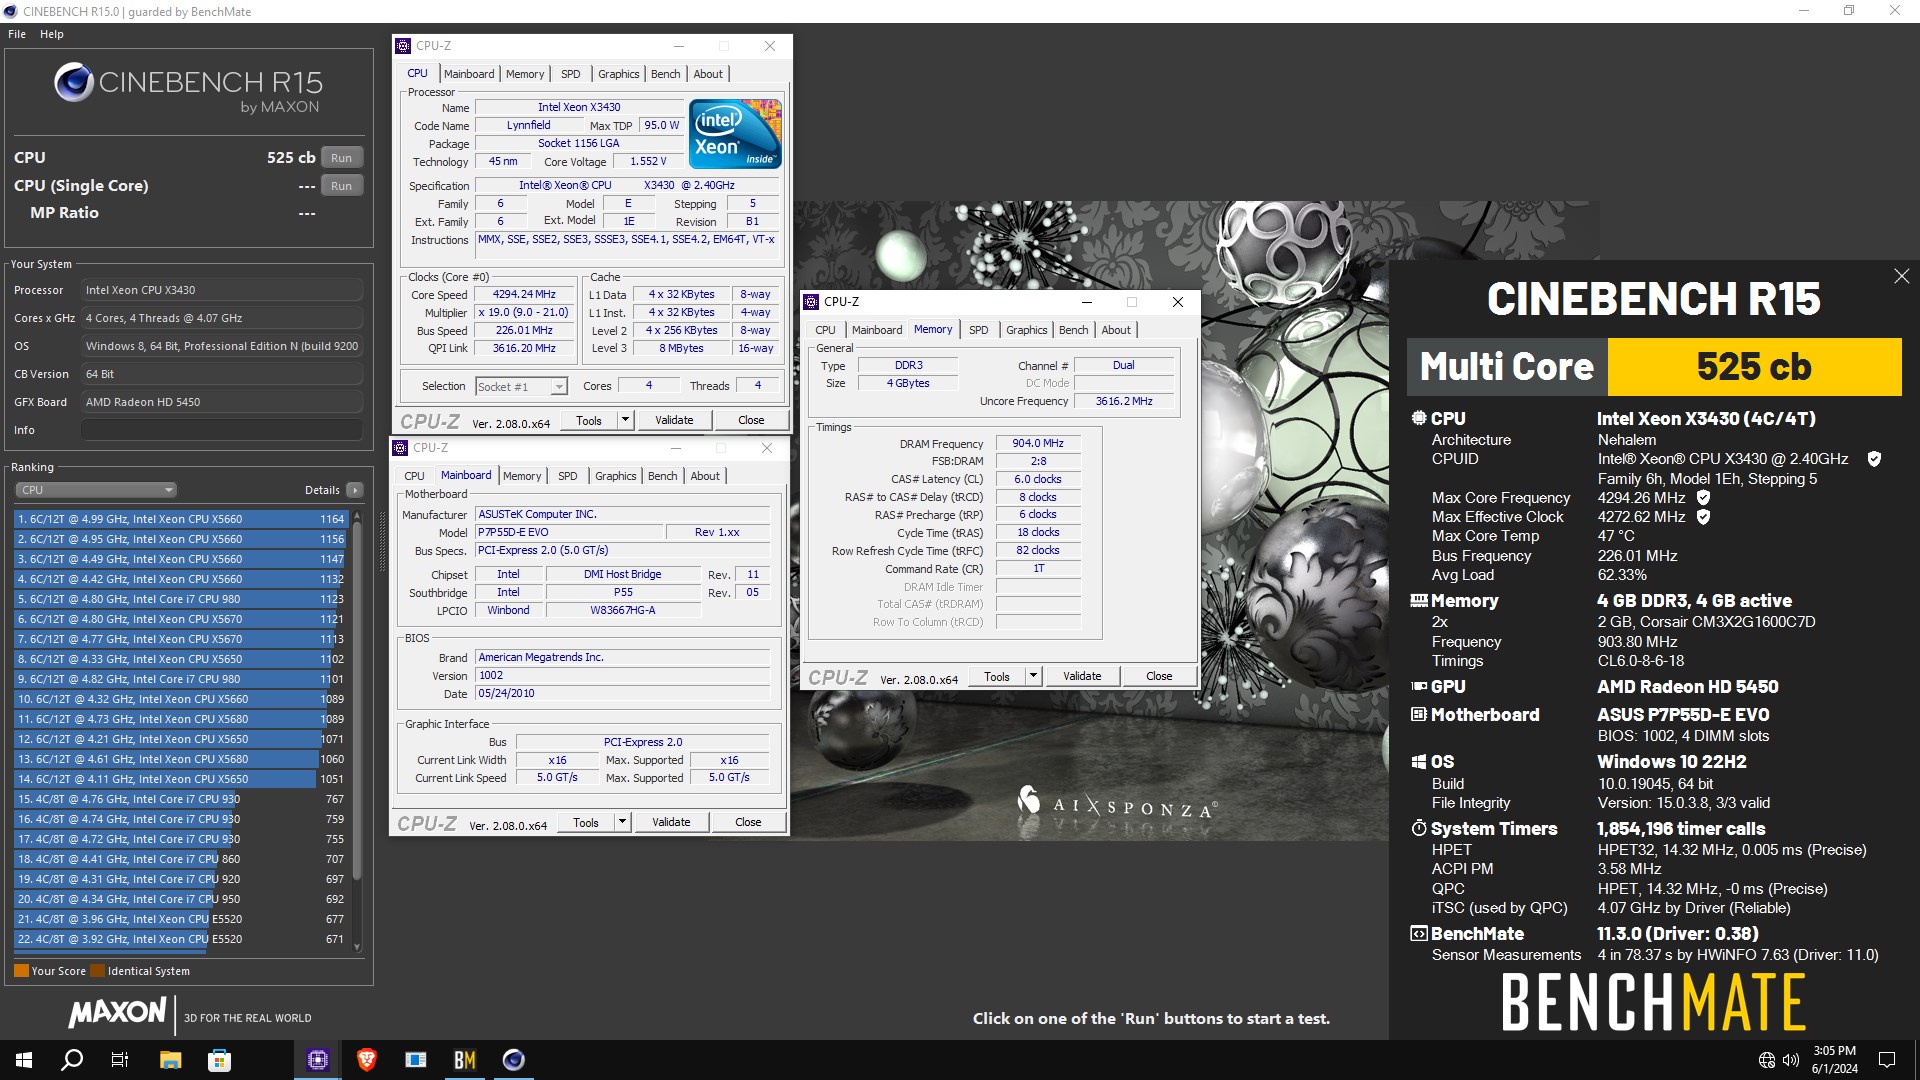Click Processor field Intel Xeon CPU X3430
Image resolution: width=1920 pixels, height=1080 pixels.
tap(222, 290)
